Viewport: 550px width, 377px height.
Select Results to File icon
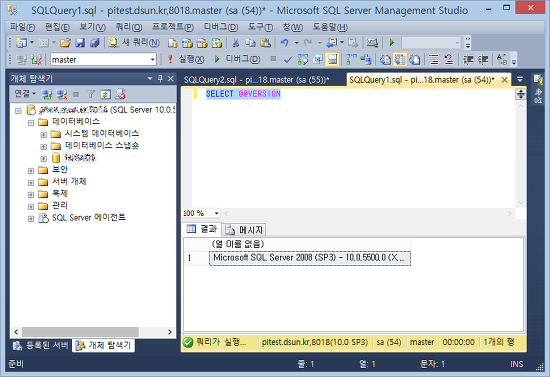[415, 60]
